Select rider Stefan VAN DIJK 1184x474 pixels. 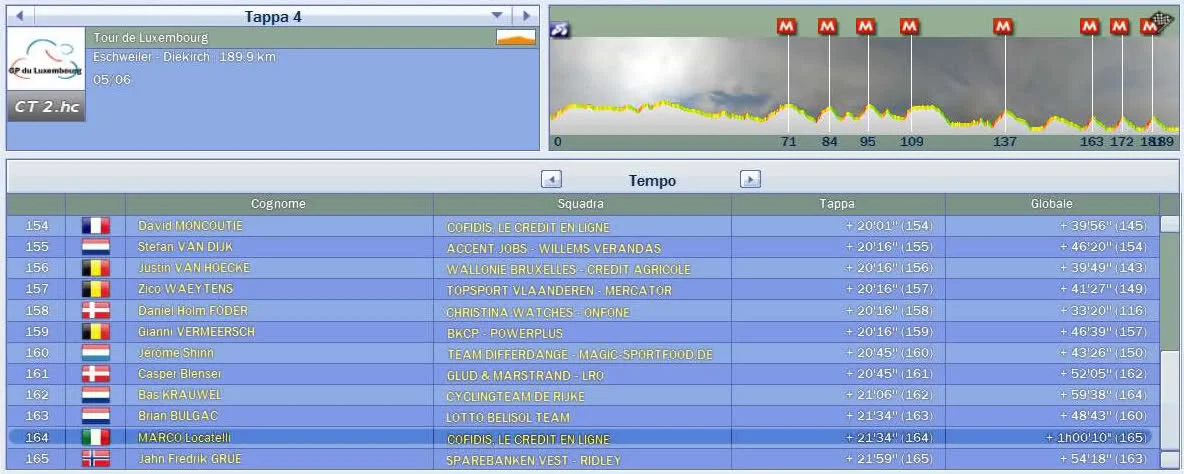click(185, 247)
